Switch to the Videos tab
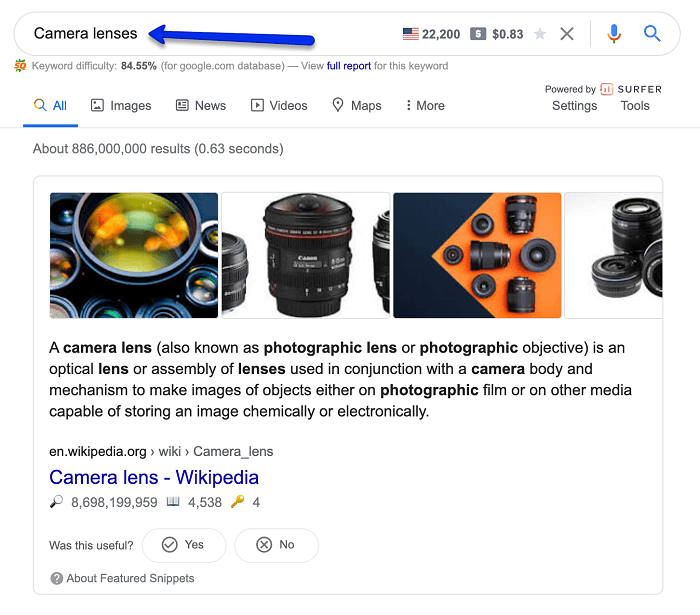This screenshot has height=615, width=700. coord(279,106)
